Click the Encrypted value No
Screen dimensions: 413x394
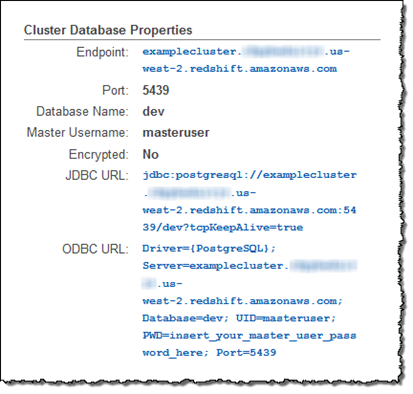tap(150, 154)
